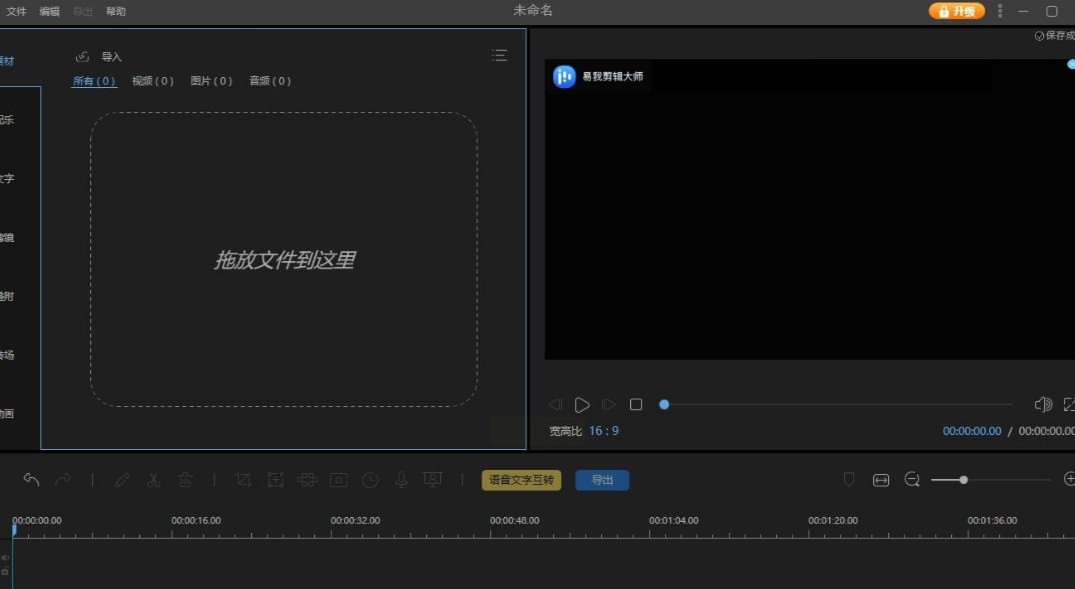The height and width of the screenshot is (589, 1075).
Task: Switch to the 图片 (0) tab
Action: point(211,81)
